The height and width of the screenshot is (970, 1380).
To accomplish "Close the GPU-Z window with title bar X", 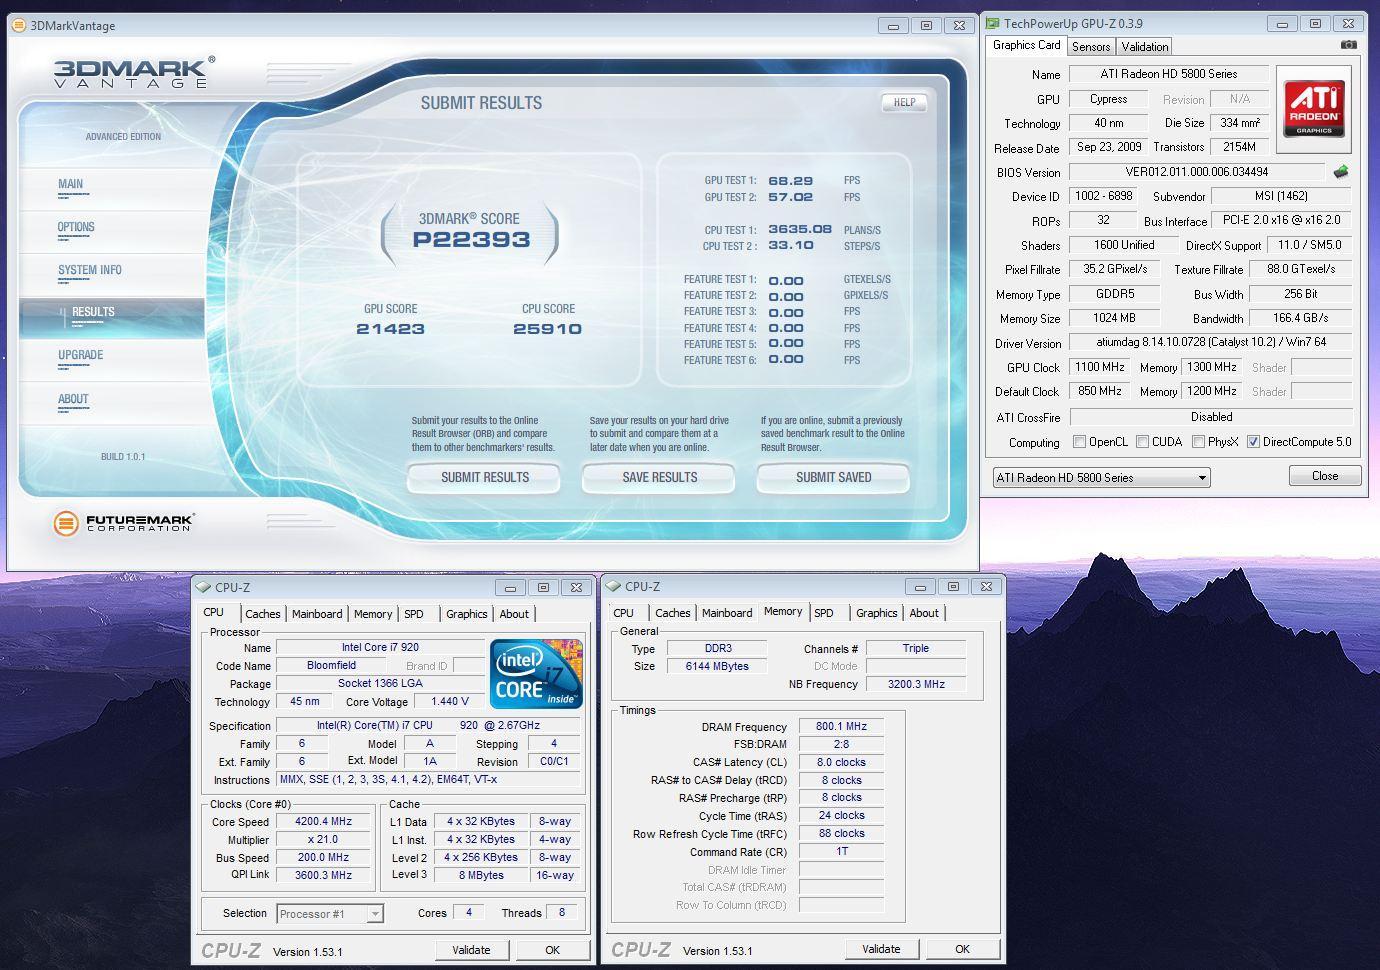I will (x=1348, y=24).
